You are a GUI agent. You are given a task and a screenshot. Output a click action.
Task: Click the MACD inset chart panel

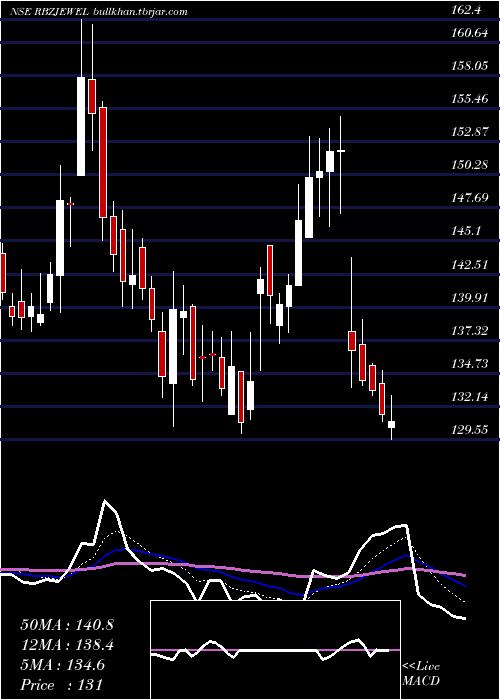pyautogui.click(x=275, y=650)
